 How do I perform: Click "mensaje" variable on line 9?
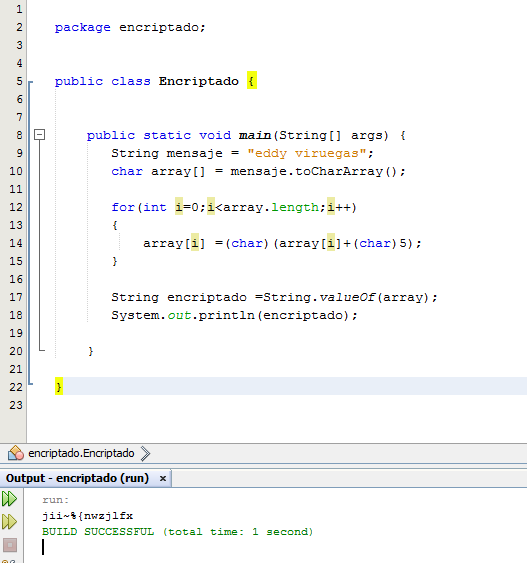pyautogui.click(x=195, y=154)
